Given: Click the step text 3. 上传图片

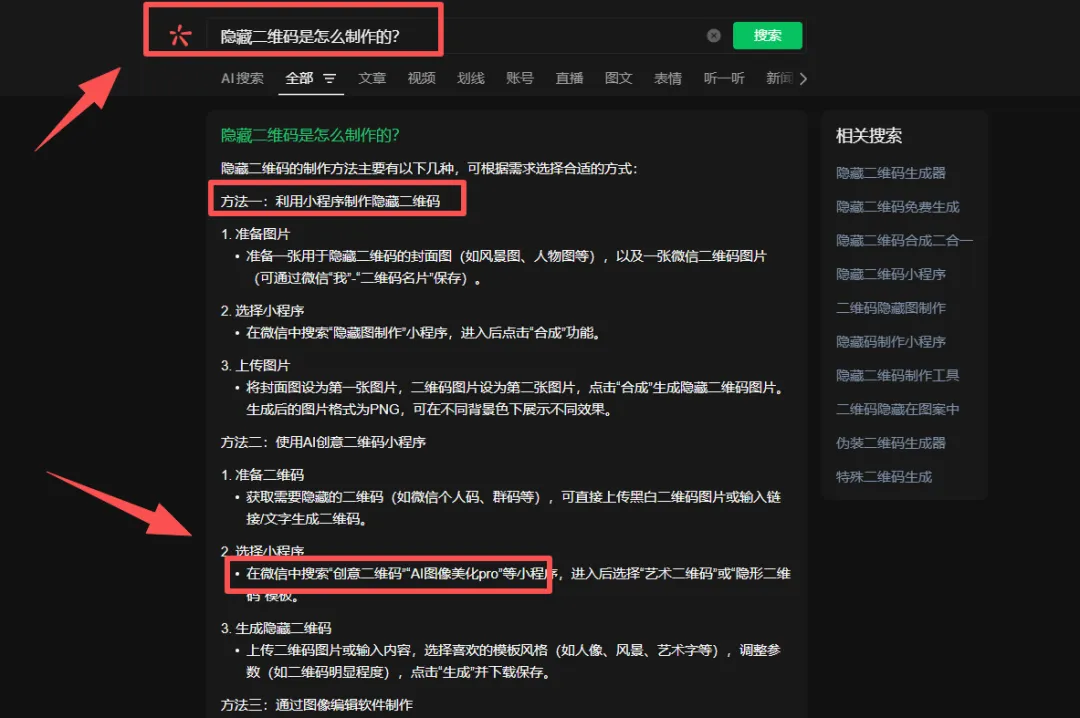Looking at the screenshot, I should point(256,366).
